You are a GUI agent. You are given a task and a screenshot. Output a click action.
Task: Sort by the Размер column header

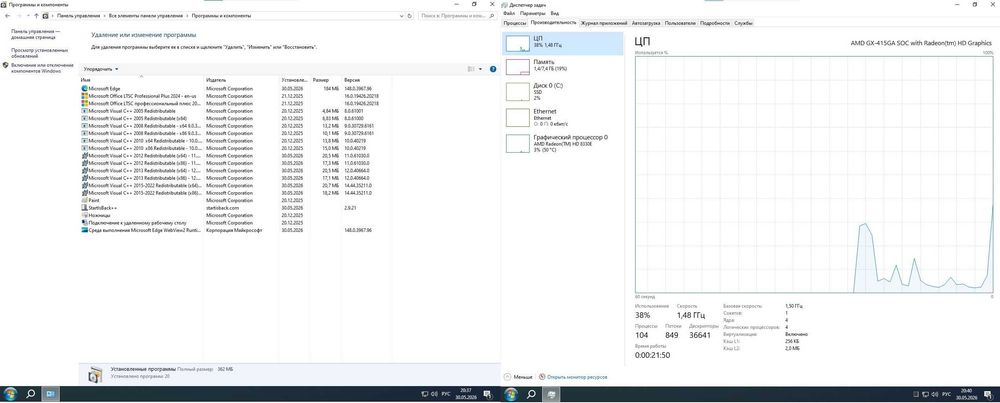pyautogui.click(x=326, y=80)
